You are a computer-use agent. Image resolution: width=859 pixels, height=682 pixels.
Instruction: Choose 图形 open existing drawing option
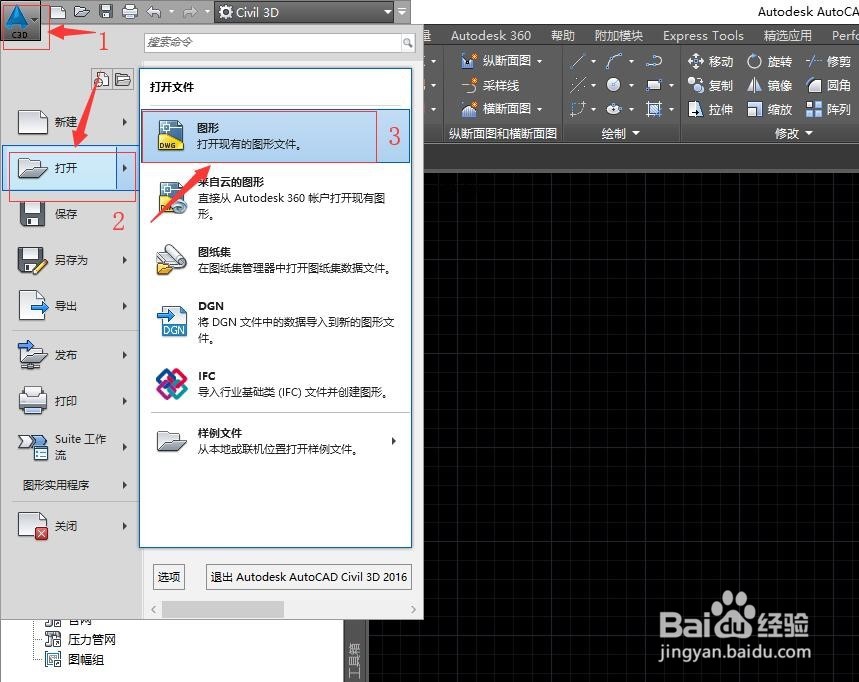[276, 136]
